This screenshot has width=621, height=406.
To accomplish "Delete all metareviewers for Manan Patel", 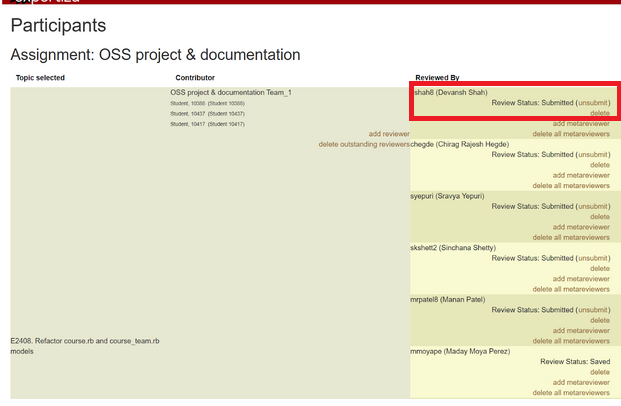I will pyautogui.click(x=570, y=341).
